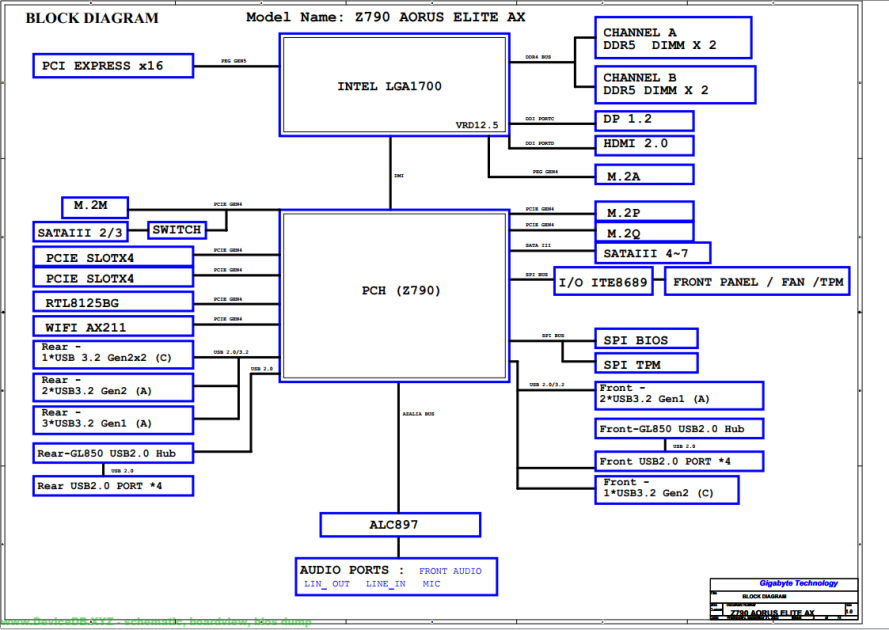Click the Rear-GL850 USB2.0 Hub box
This screenshot has height=630, width=889.
(113, 453)
